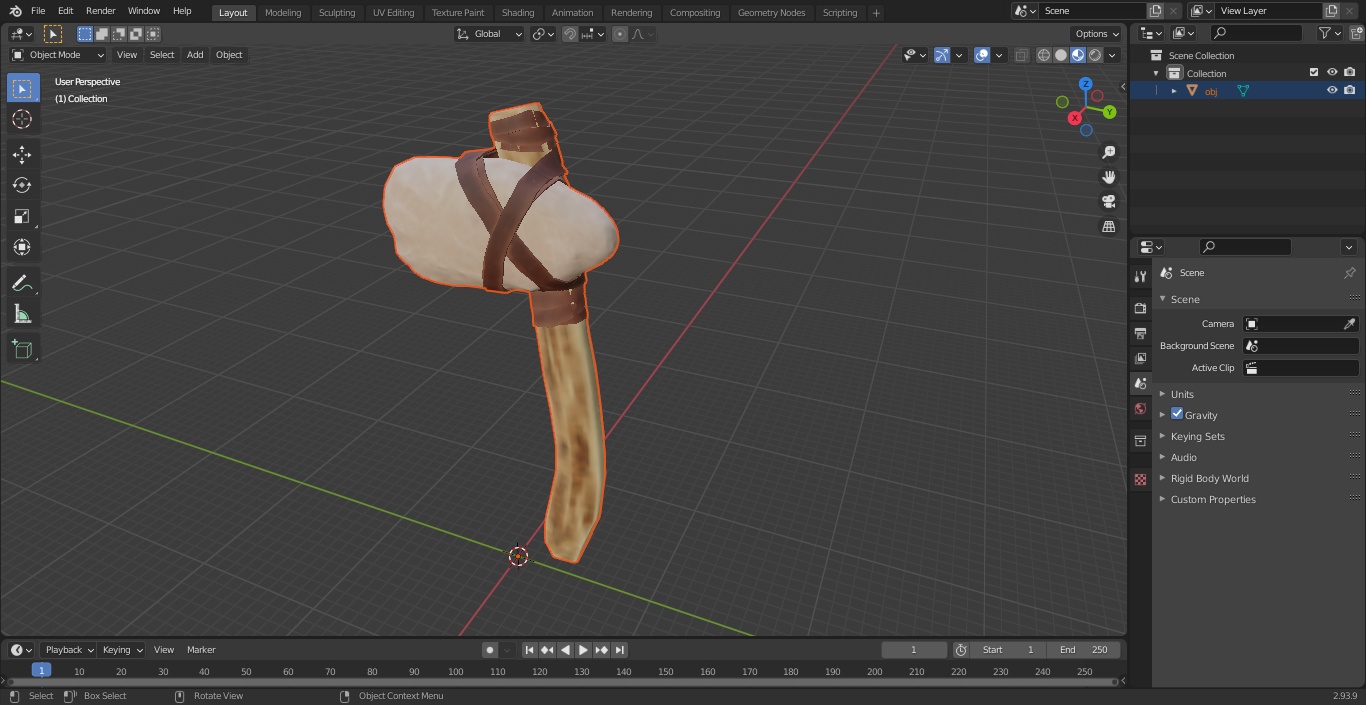This screenshot has height=705, width=1366.
Task: Select the Rotate tool
Action: 22,185
